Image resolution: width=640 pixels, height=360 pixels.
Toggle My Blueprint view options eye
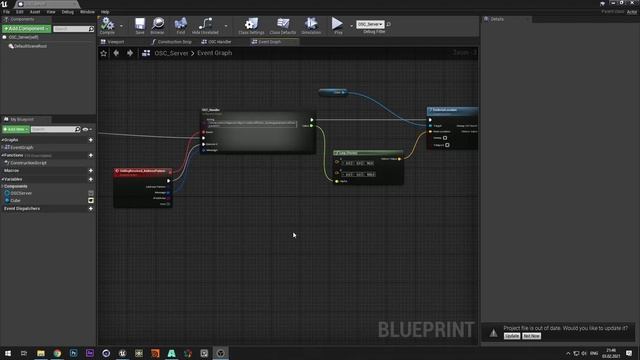click(x=85, y=129)
